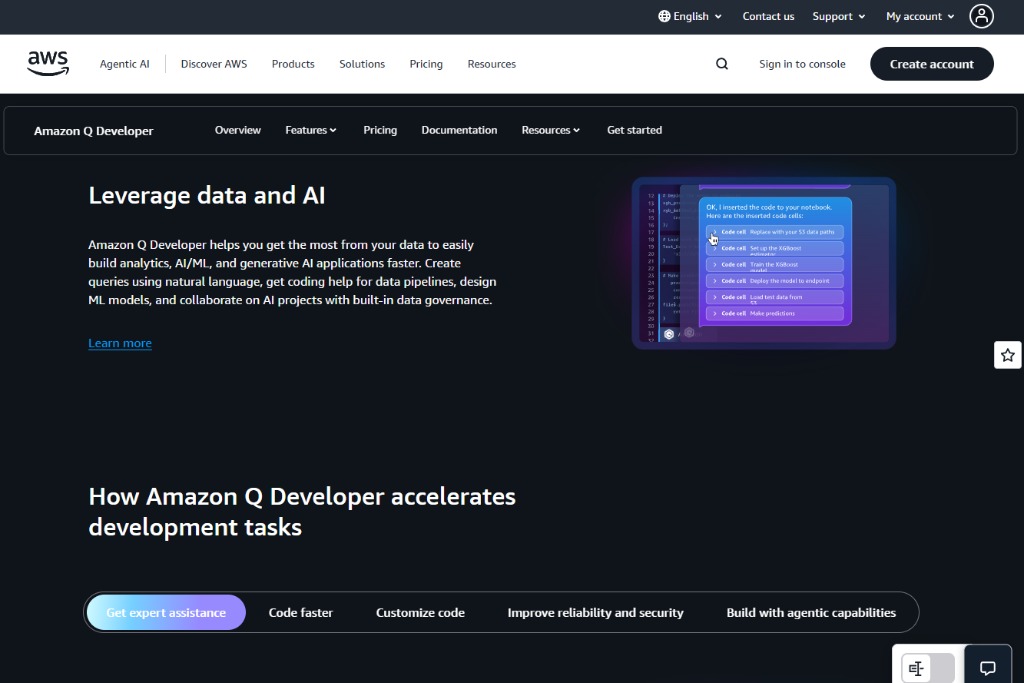Viewport: 1024px width, 683px height.
Task: Open the Products menu
Action: coord(292,63)
